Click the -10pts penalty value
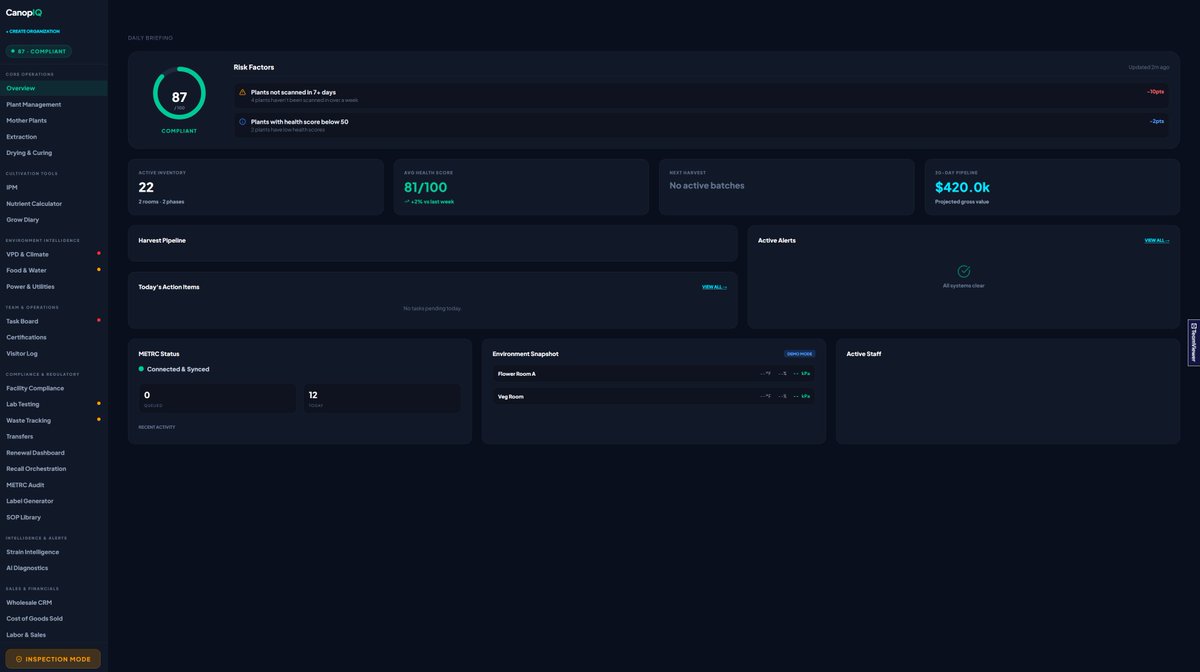Image resolution: width=1200 pixels, height=672 pixels. pos(1155,91)
